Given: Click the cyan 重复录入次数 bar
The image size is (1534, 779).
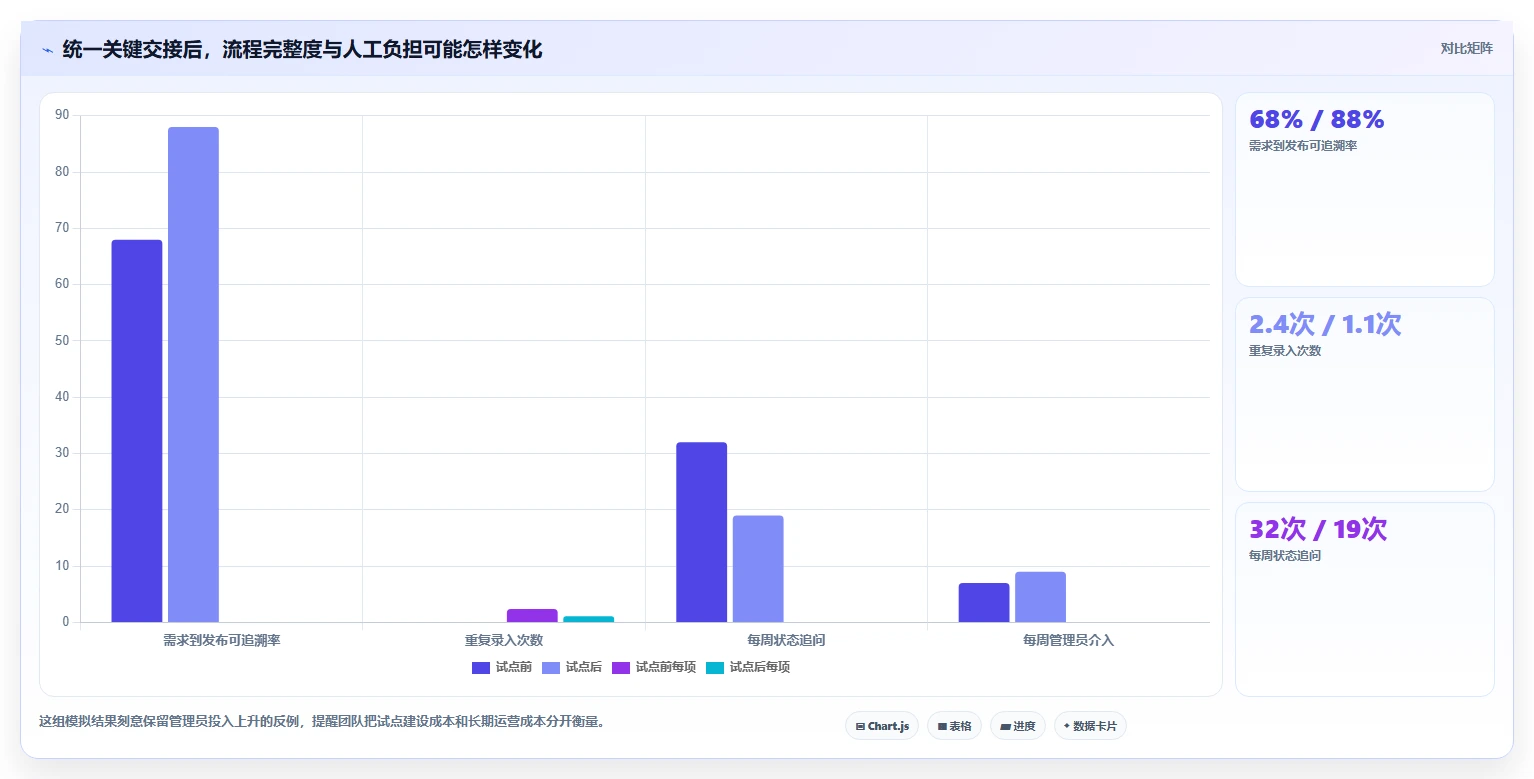Looking at the screenshot, I should [589, 619].
